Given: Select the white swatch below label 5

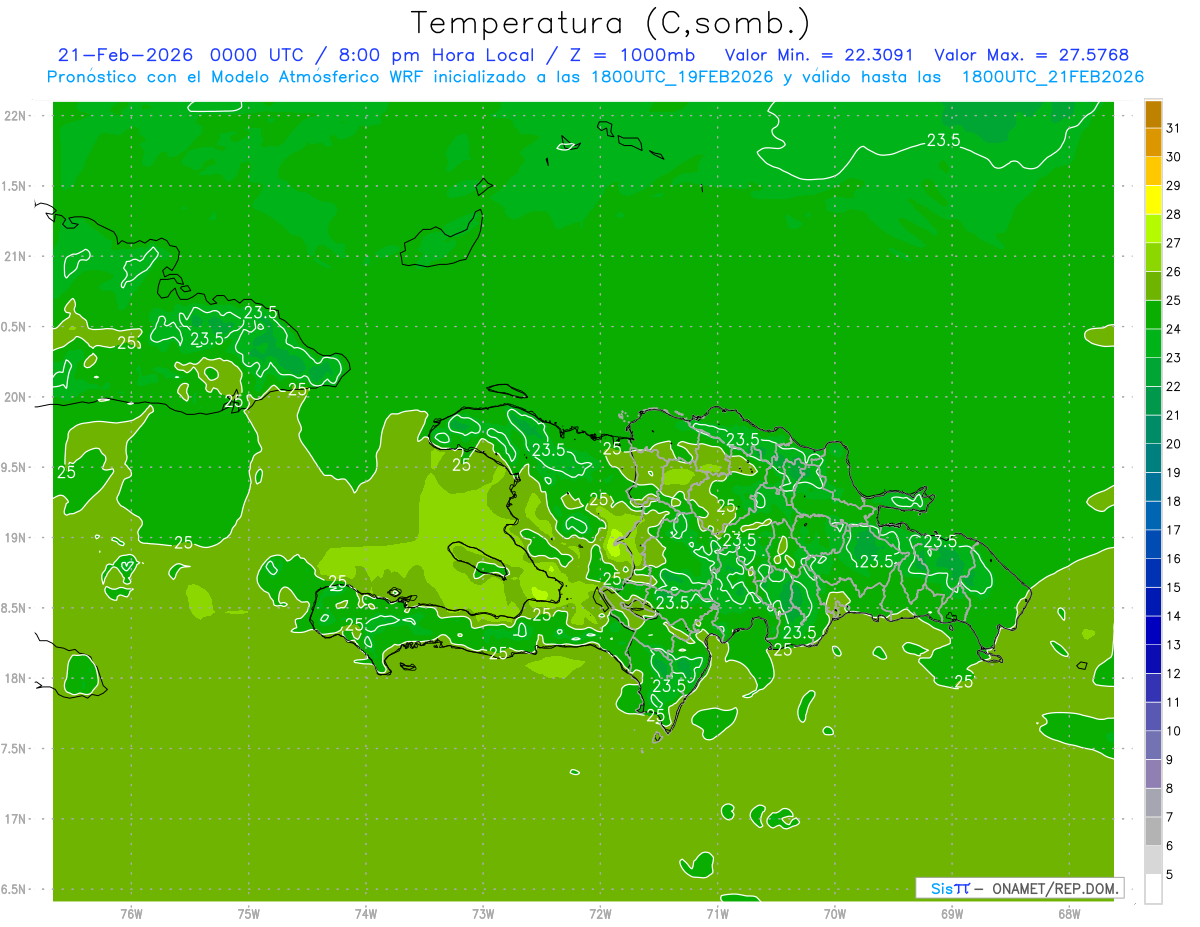Looking at the screenshot, I should [x=1153, y=889].
